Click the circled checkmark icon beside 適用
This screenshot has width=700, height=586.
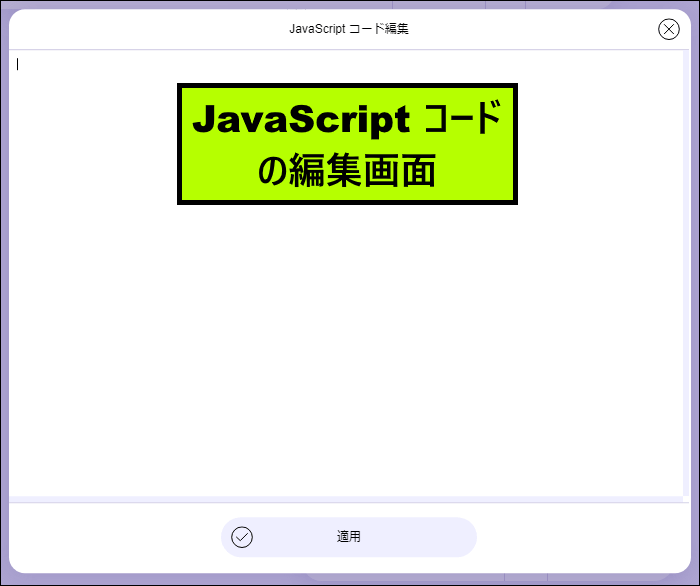pyautogui.click(x=242, y=537)
